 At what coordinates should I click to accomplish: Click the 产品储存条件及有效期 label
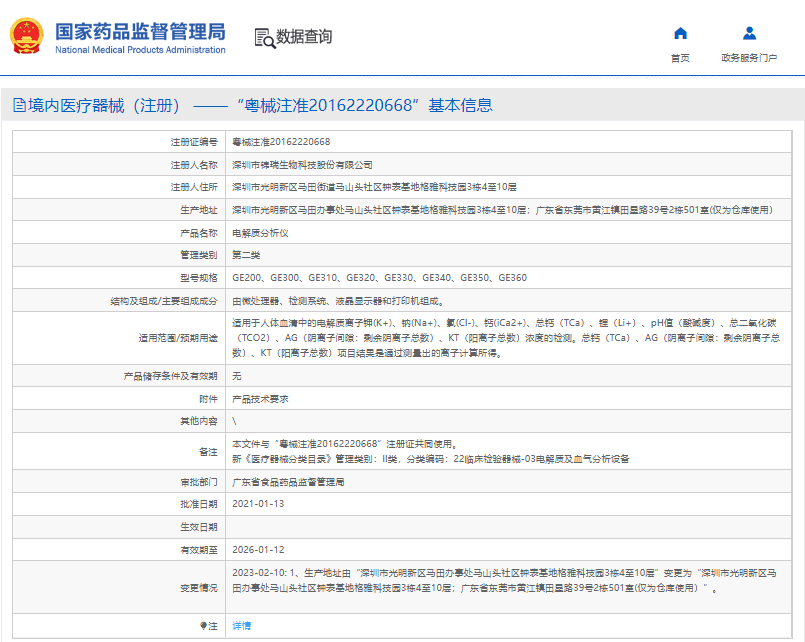[170, 376]
